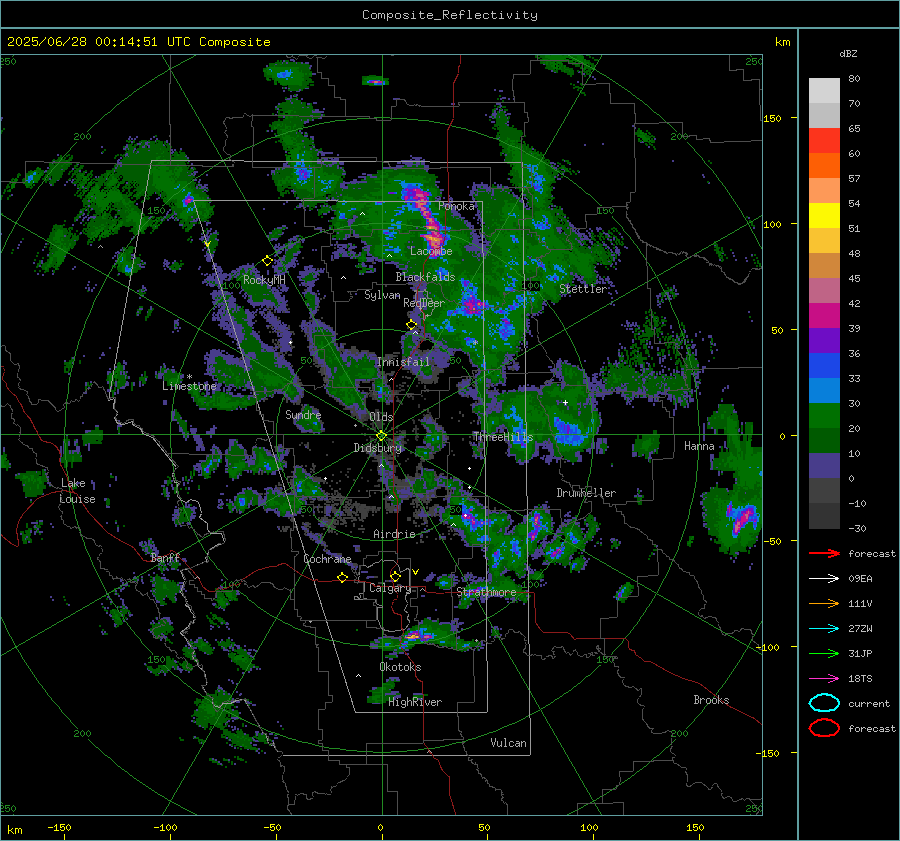Click the yellow diamond marker above RockyMH
The height and width of the screenshot is (841, 900).
(x=267, y=261)
